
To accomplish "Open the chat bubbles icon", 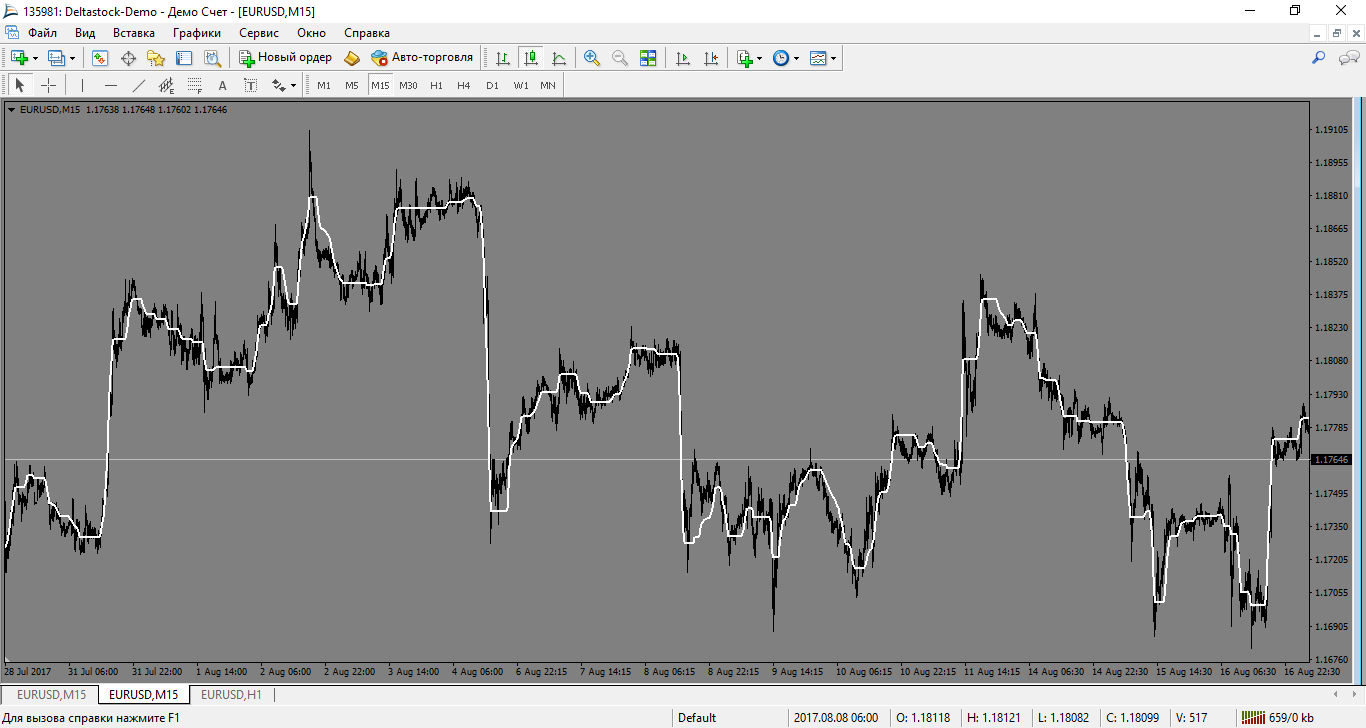I will tap(1348, 59).
